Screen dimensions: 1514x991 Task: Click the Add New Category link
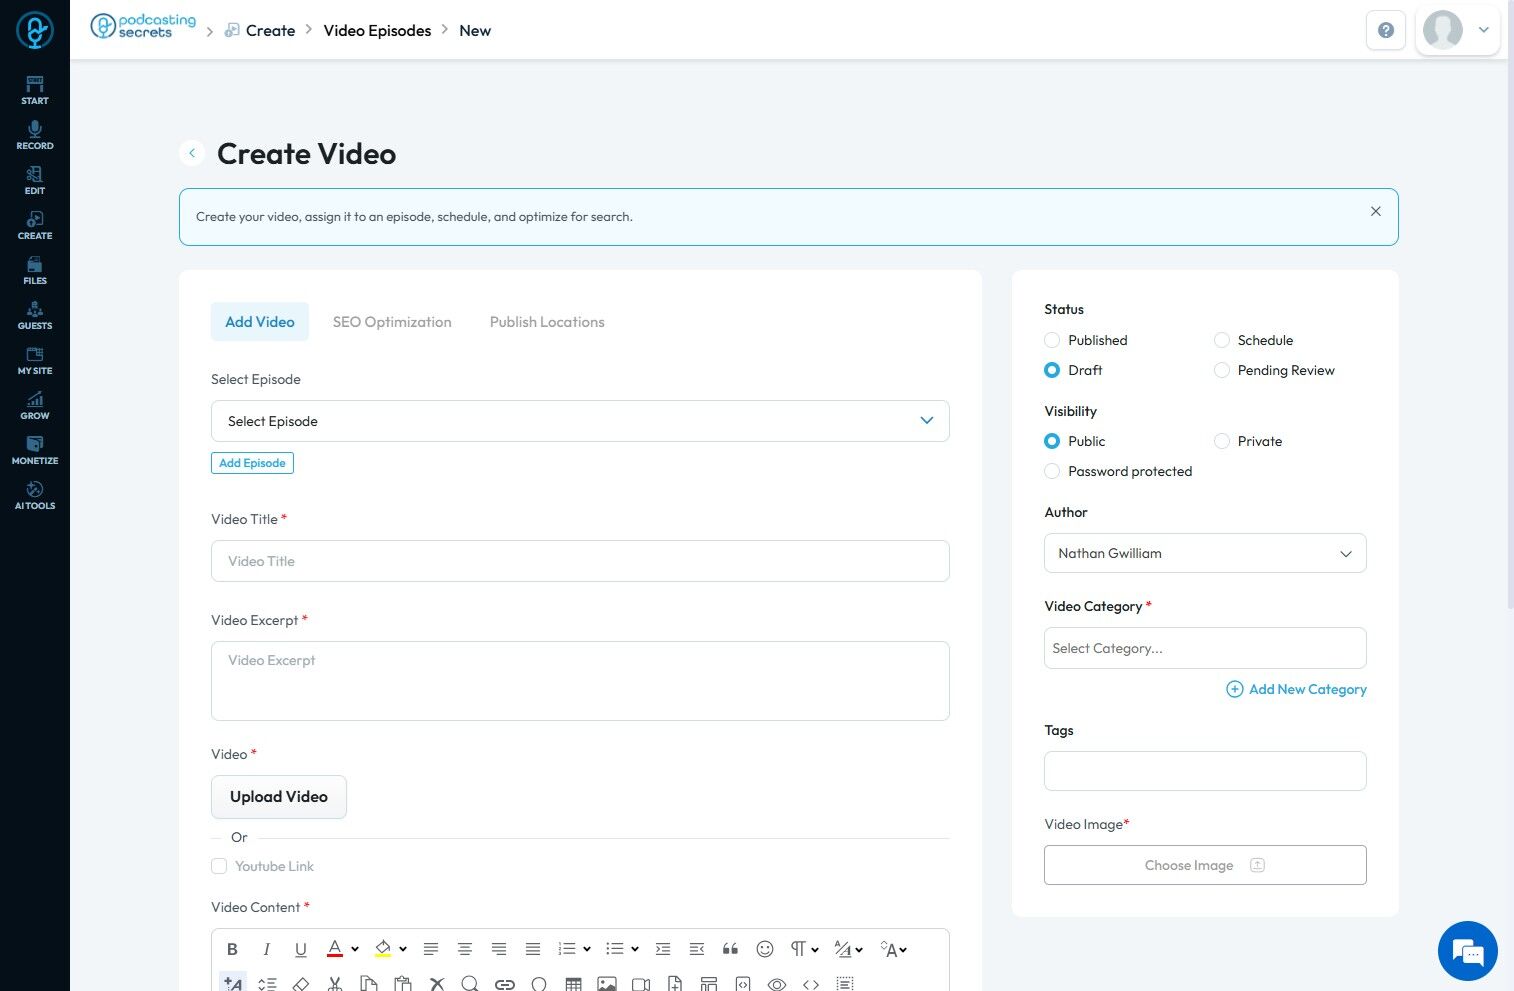click(x=1297, y=689)
